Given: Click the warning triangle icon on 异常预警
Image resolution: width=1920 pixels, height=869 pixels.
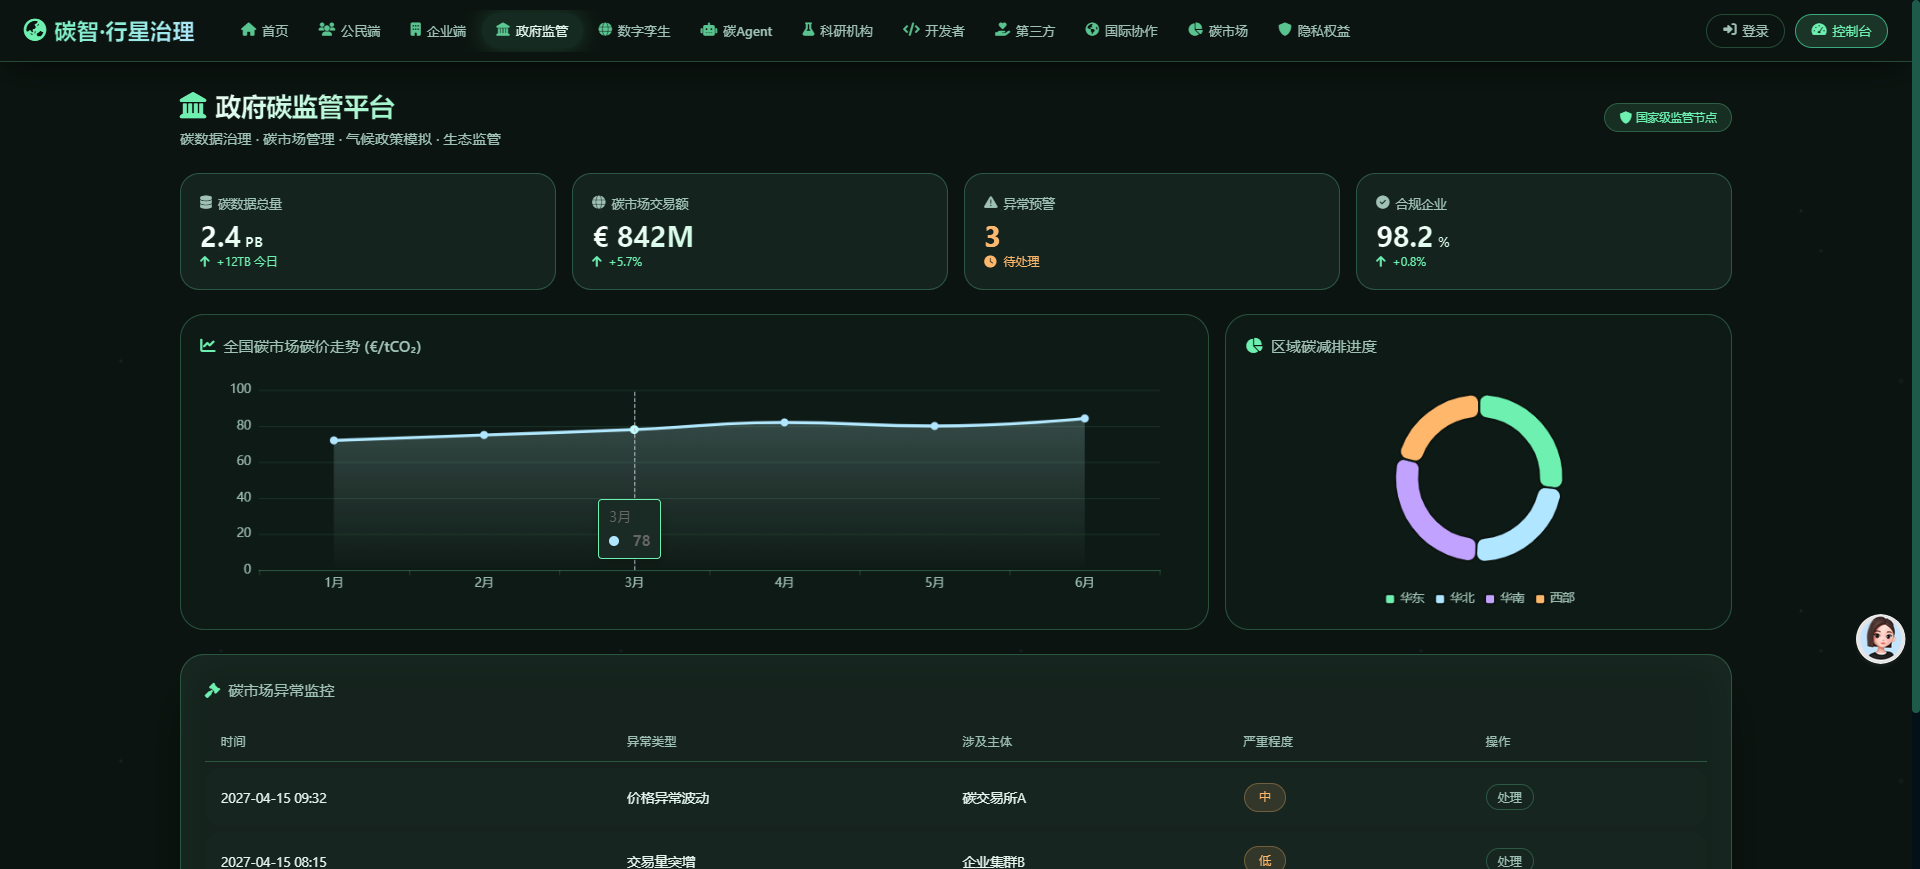Looking at the screenshot, I should point(991,202).
